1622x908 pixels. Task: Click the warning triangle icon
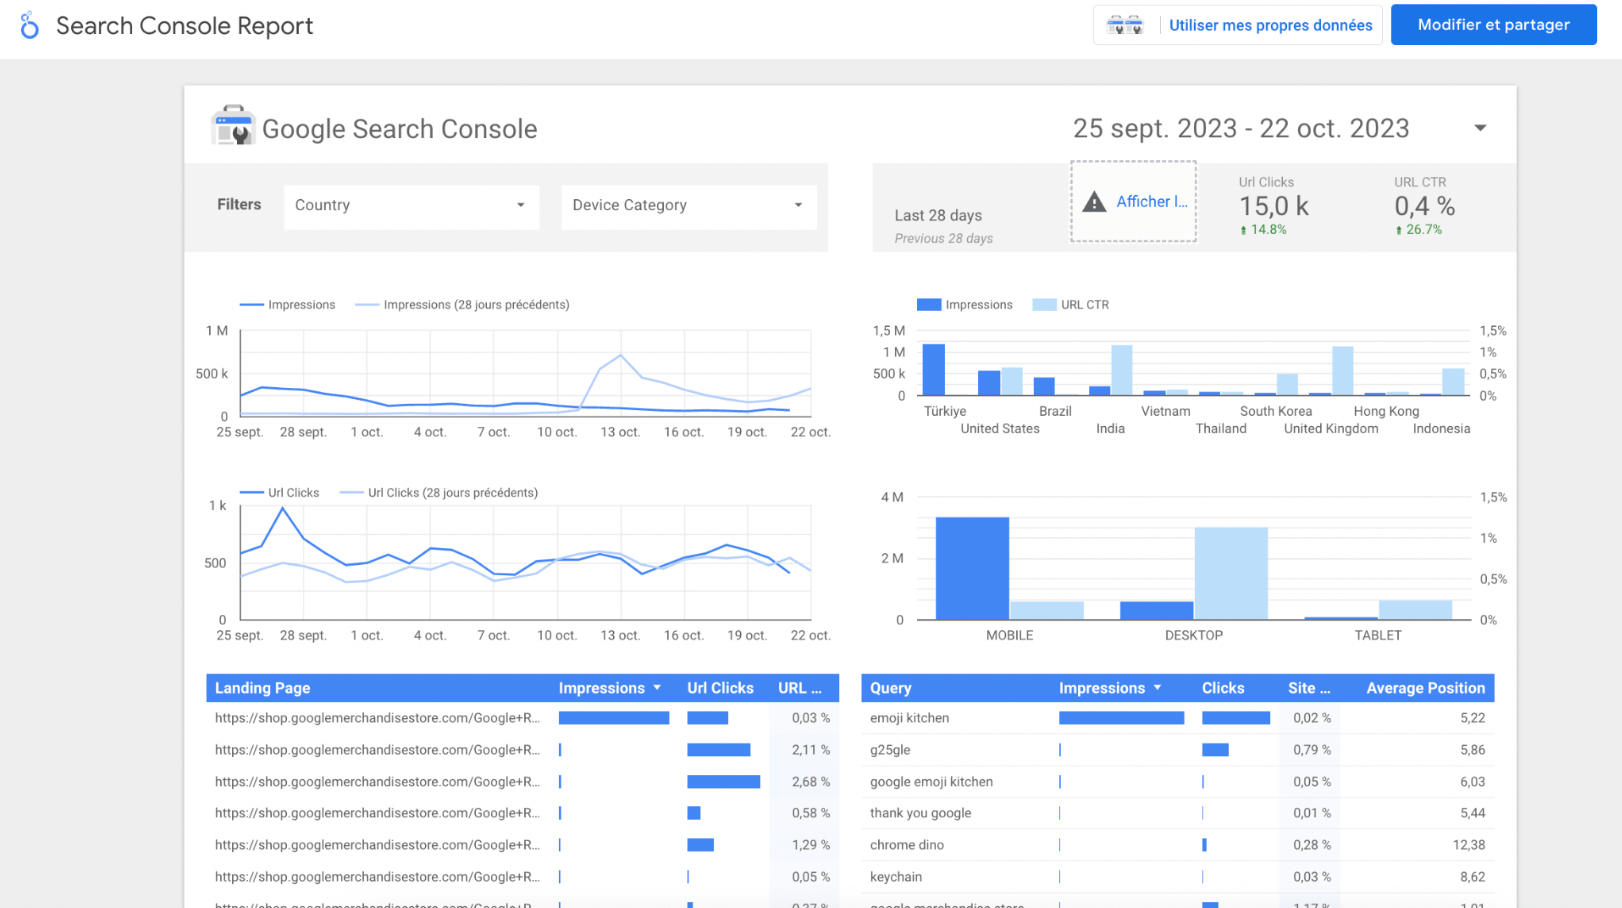click(1095, 202)
